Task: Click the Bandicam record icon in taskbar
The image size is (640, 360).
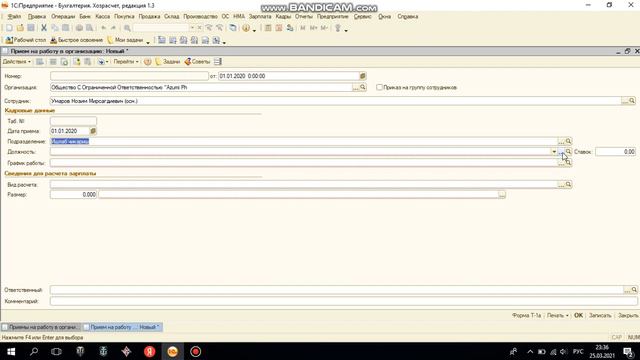Action: click(x=196, y=351)
